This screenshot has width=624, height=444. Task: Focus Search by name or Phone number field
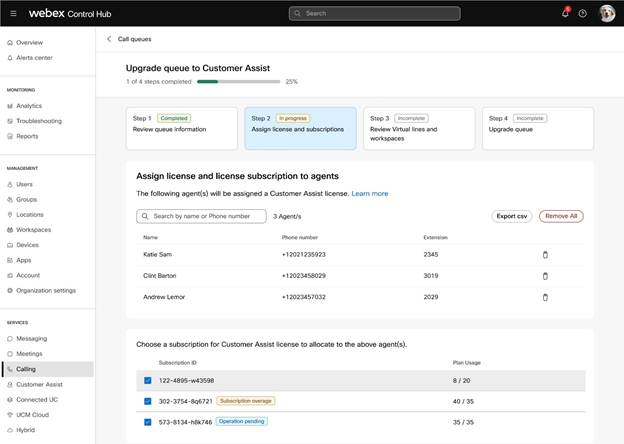pyautogui.click(x=201, y=216)
